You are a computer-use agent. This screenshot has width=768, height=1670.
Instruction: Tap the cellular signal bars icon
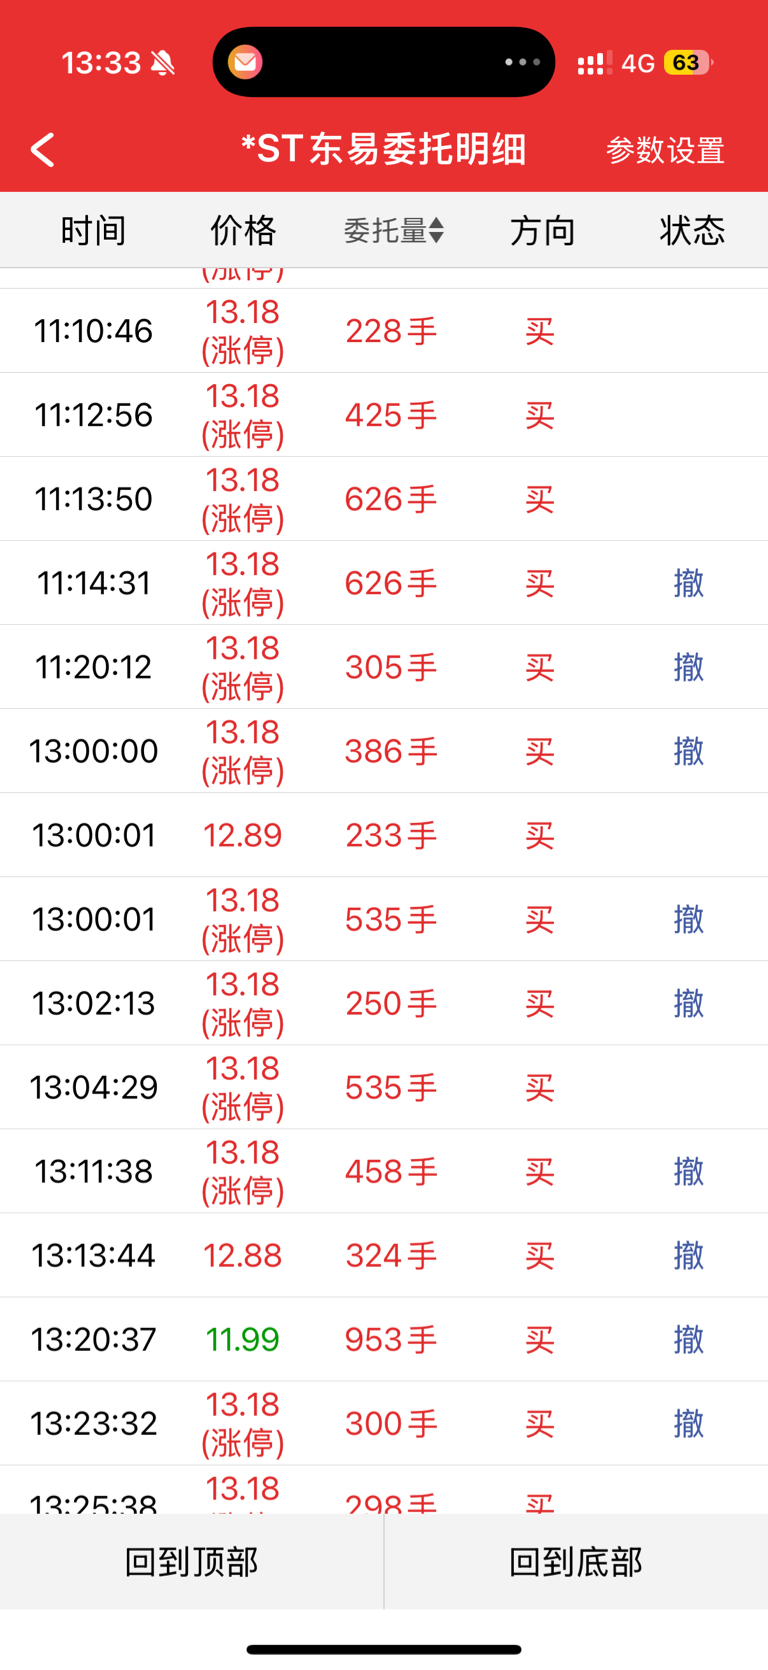tap(594, 64)
